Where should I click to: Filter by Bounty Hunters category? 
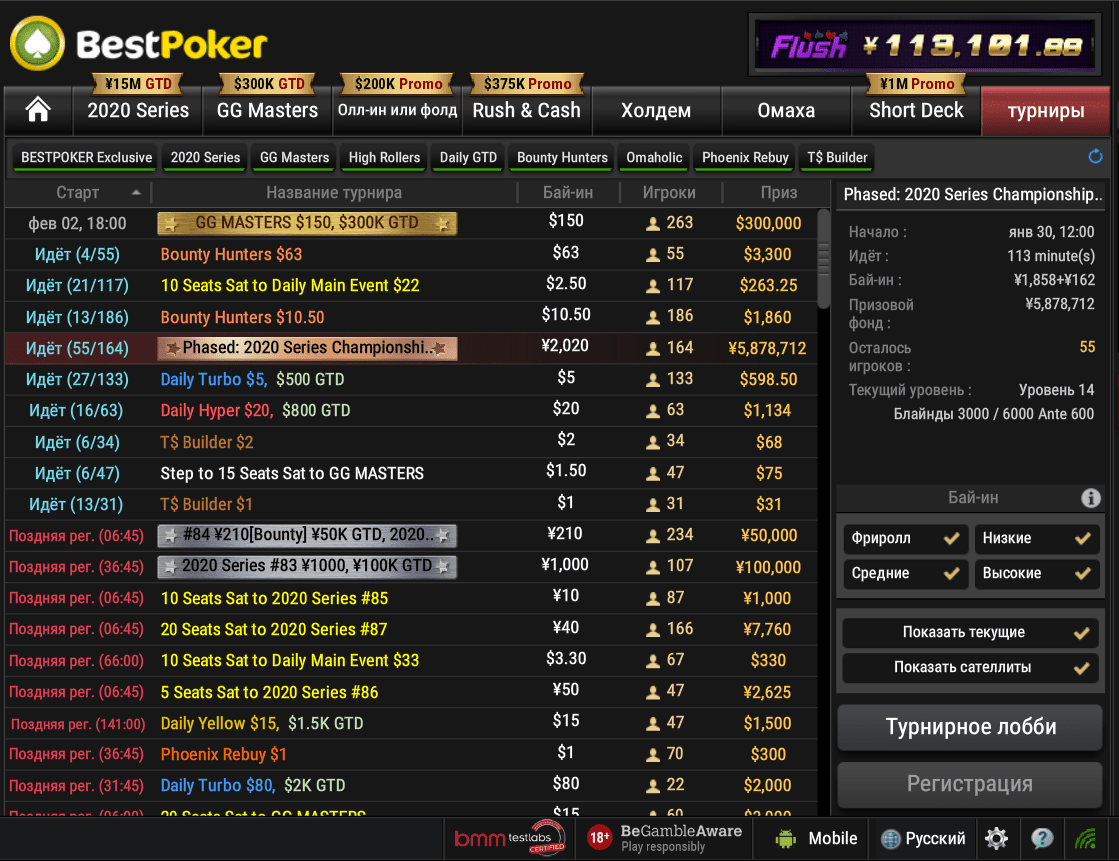562,158
